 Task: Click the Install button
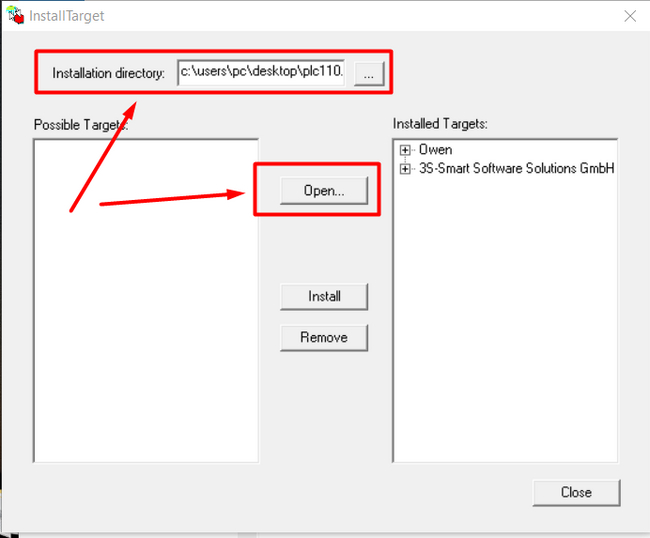click(324, 296)
